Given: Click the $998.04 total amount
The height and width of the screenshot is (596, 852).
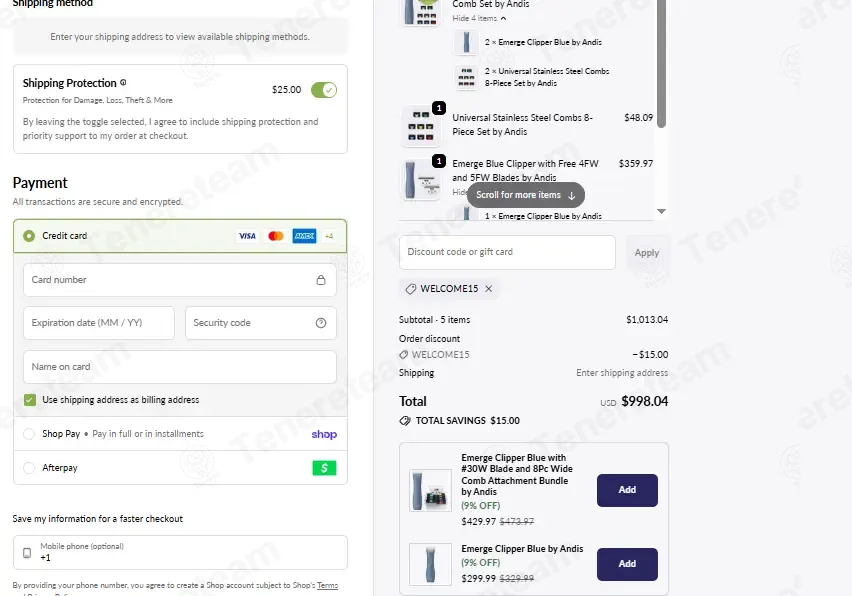Looking at the screenshot, I should (644, 401).
